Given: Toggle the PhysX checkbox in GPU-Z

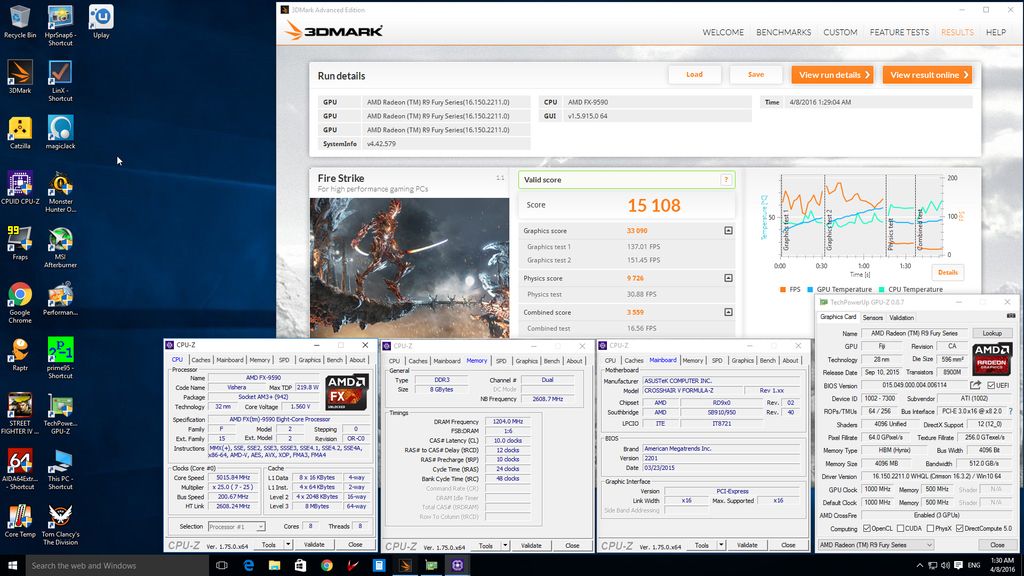Looking at the screenshot, I should pyautogui.click(x=932, y=528).
